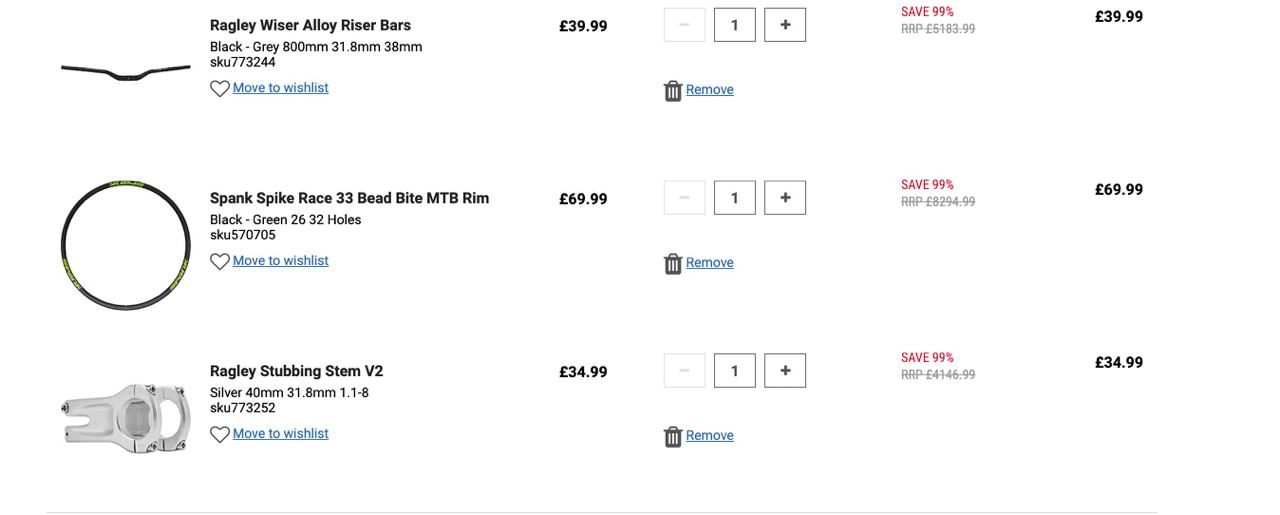View the silver stem product thumbnail
1280x515 pixels.
(126, 417)
